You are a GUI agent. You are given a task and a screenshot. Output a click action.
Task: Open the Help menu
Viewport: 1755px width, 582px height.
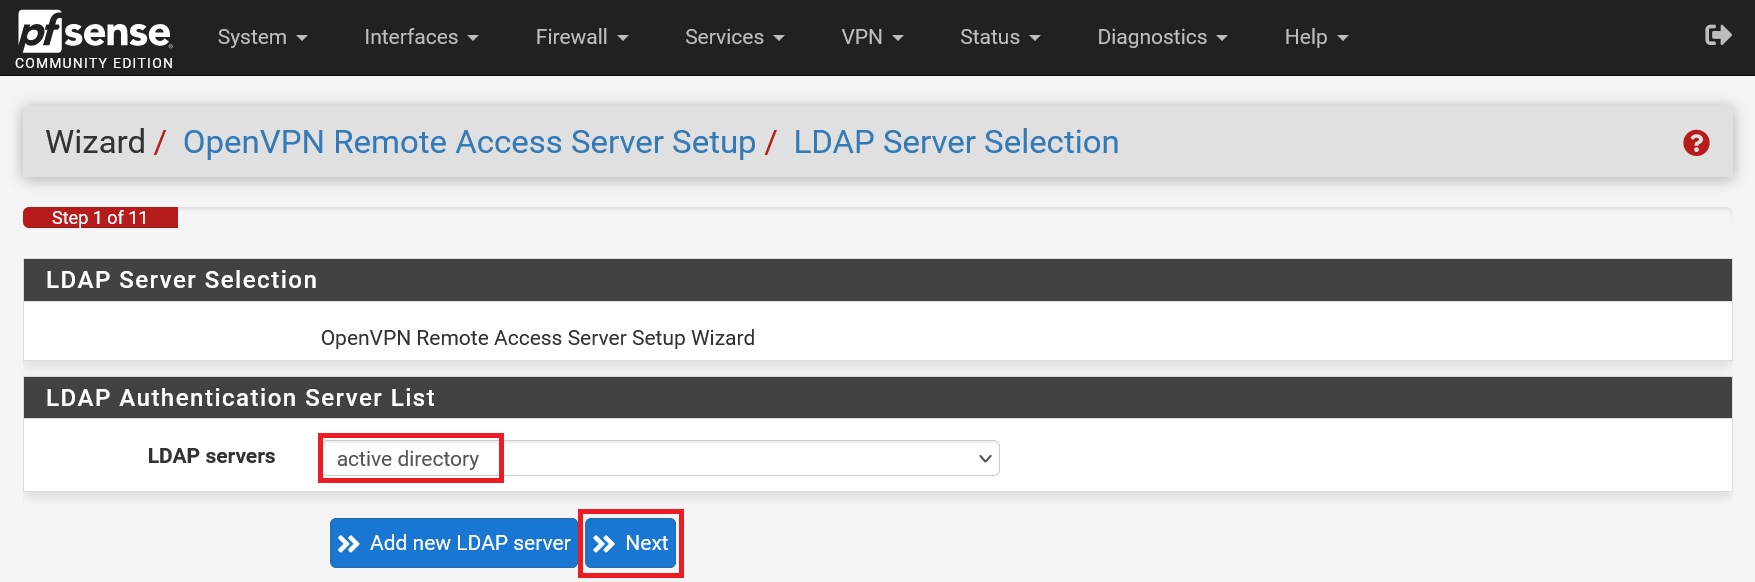(1316, 37)
